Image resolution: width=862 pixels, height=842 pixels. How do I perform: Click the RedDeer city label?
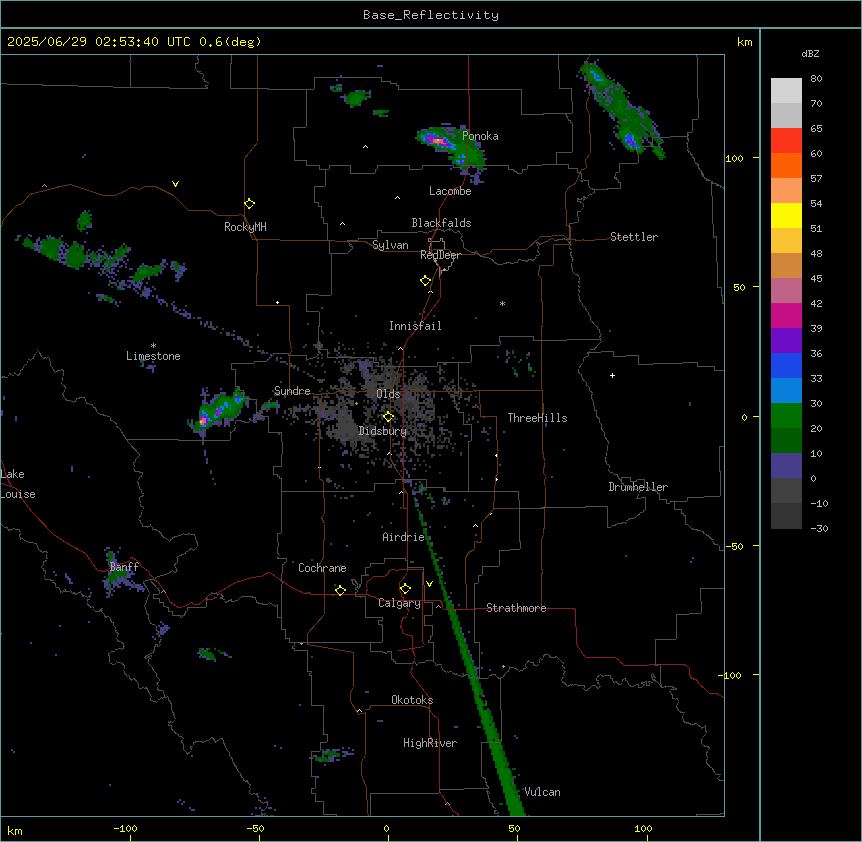[440, 255]
